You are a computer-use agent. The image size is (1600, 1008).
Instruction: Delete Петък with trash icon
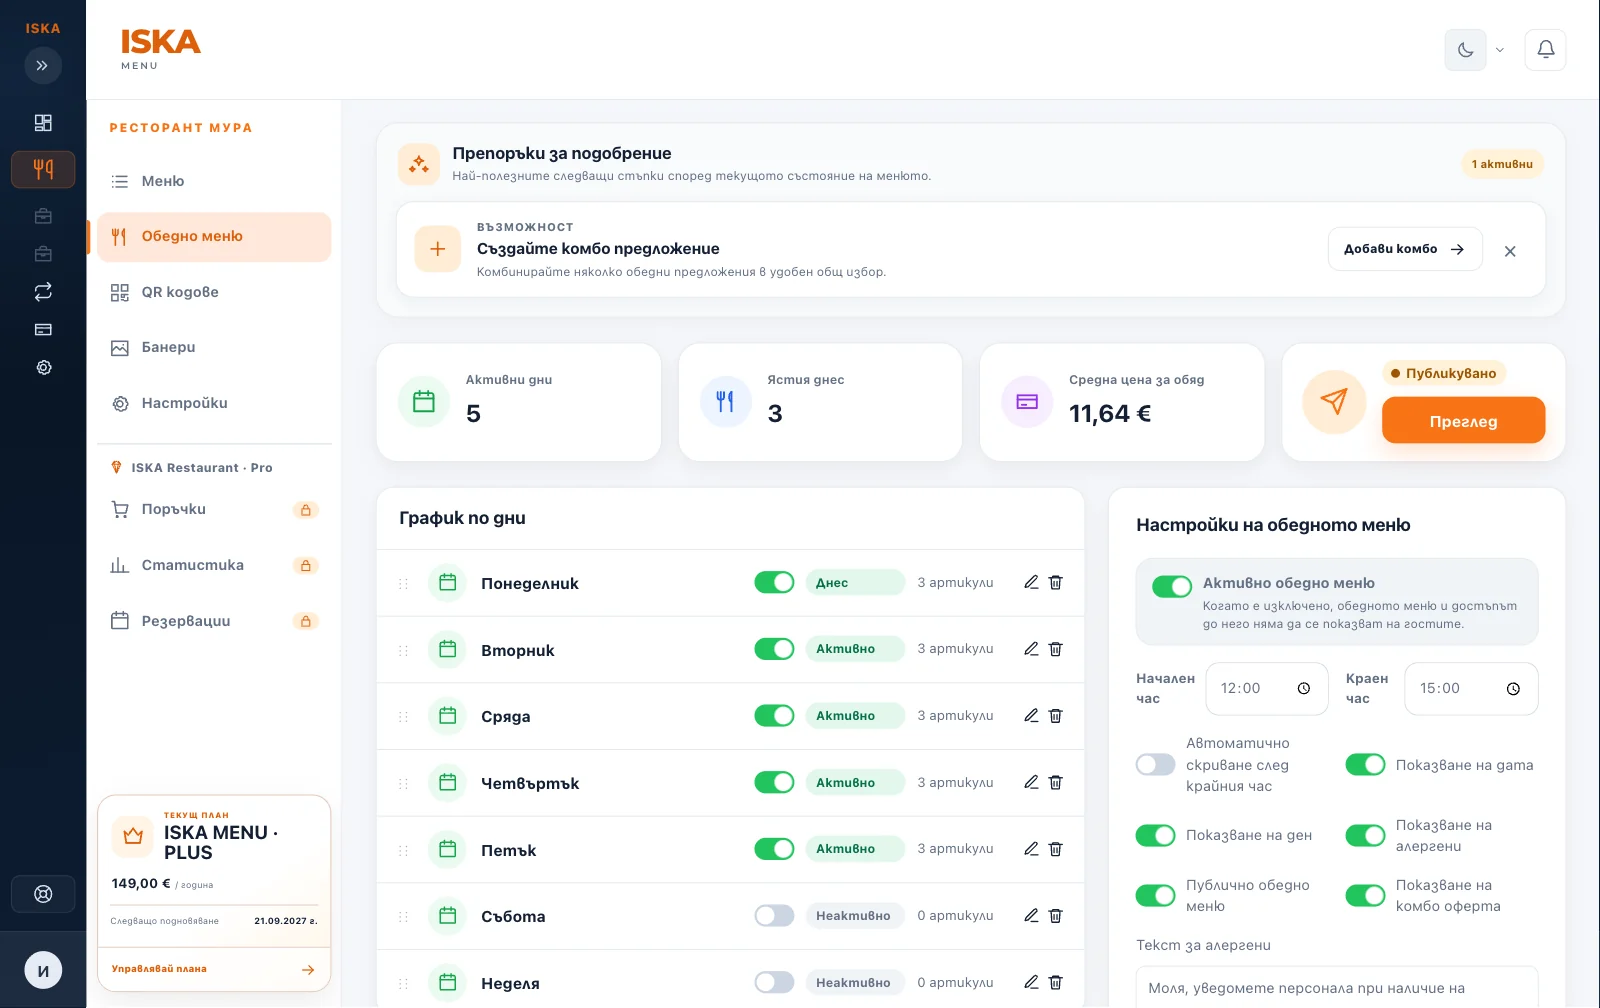click(x=1055, y=849)
